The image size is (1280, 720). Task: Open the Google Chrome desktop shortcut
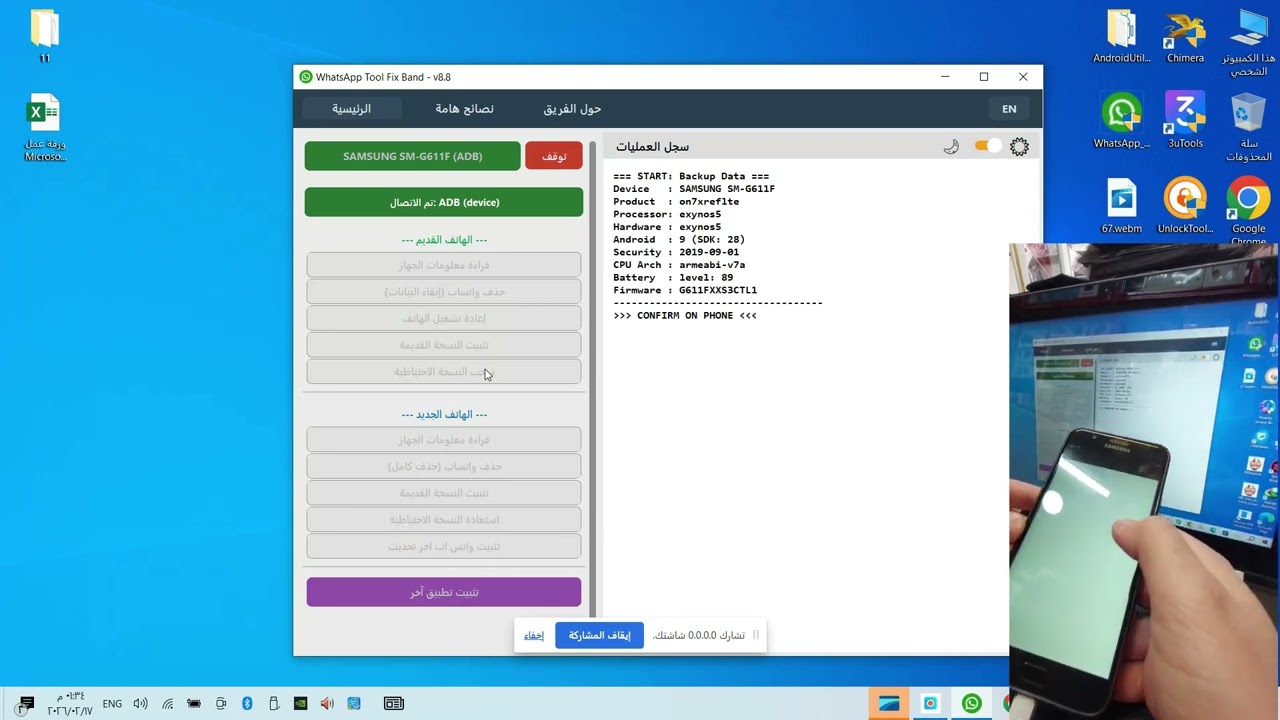[x=1249, y=211]
